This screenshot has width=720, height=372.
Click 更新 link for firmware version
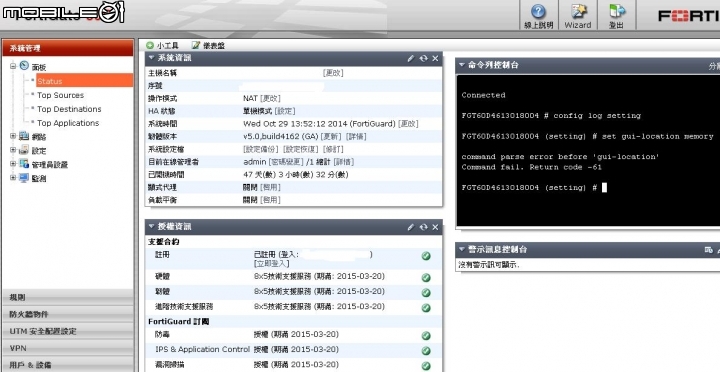click(x=331, y=137)
